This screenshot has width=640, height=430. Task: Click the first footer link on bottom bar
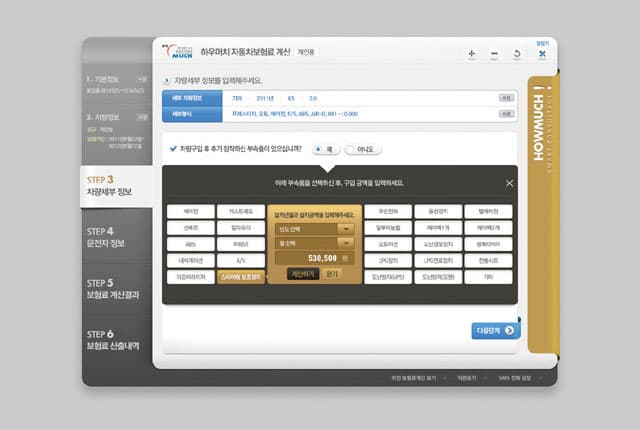click(413, 379)
